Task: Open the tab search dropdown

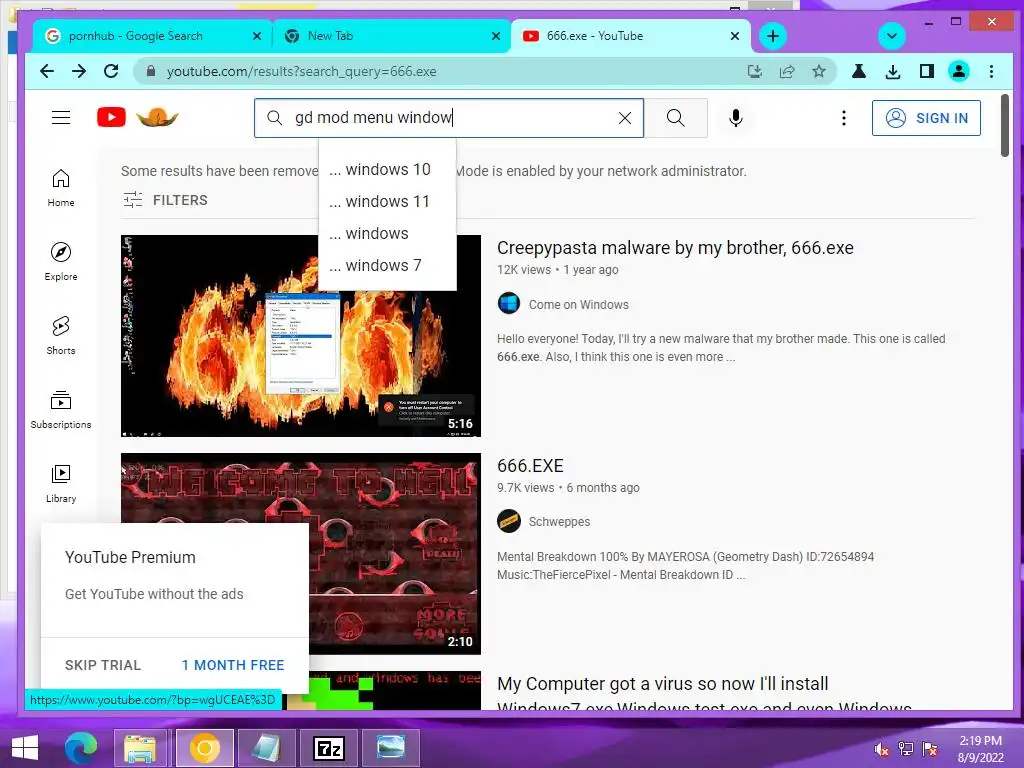Action: click(891, 36)
